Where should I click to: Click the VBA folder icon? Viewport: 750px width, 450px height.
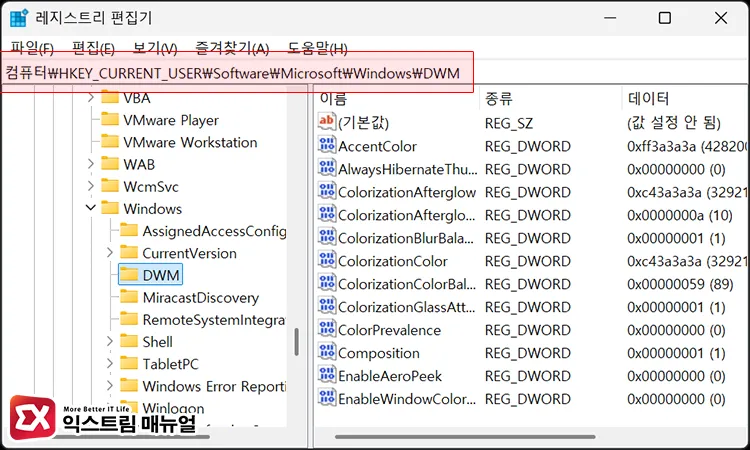110,97
